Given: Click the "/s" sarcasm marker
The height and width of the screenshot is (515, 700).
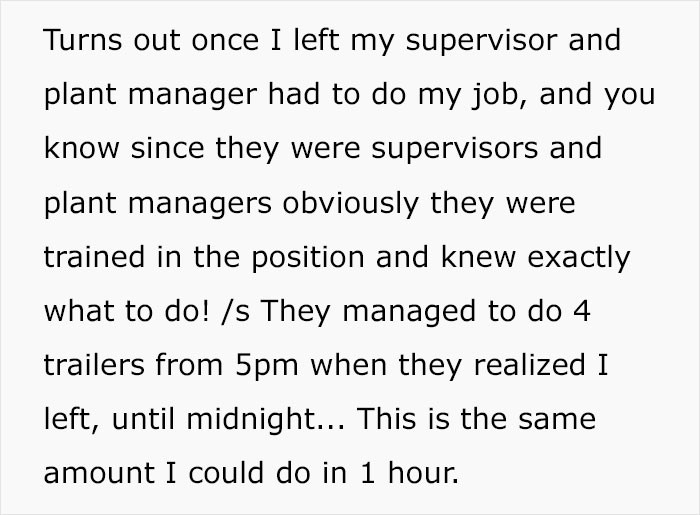Looking at the screenshot, I should (x=235, y=311).
